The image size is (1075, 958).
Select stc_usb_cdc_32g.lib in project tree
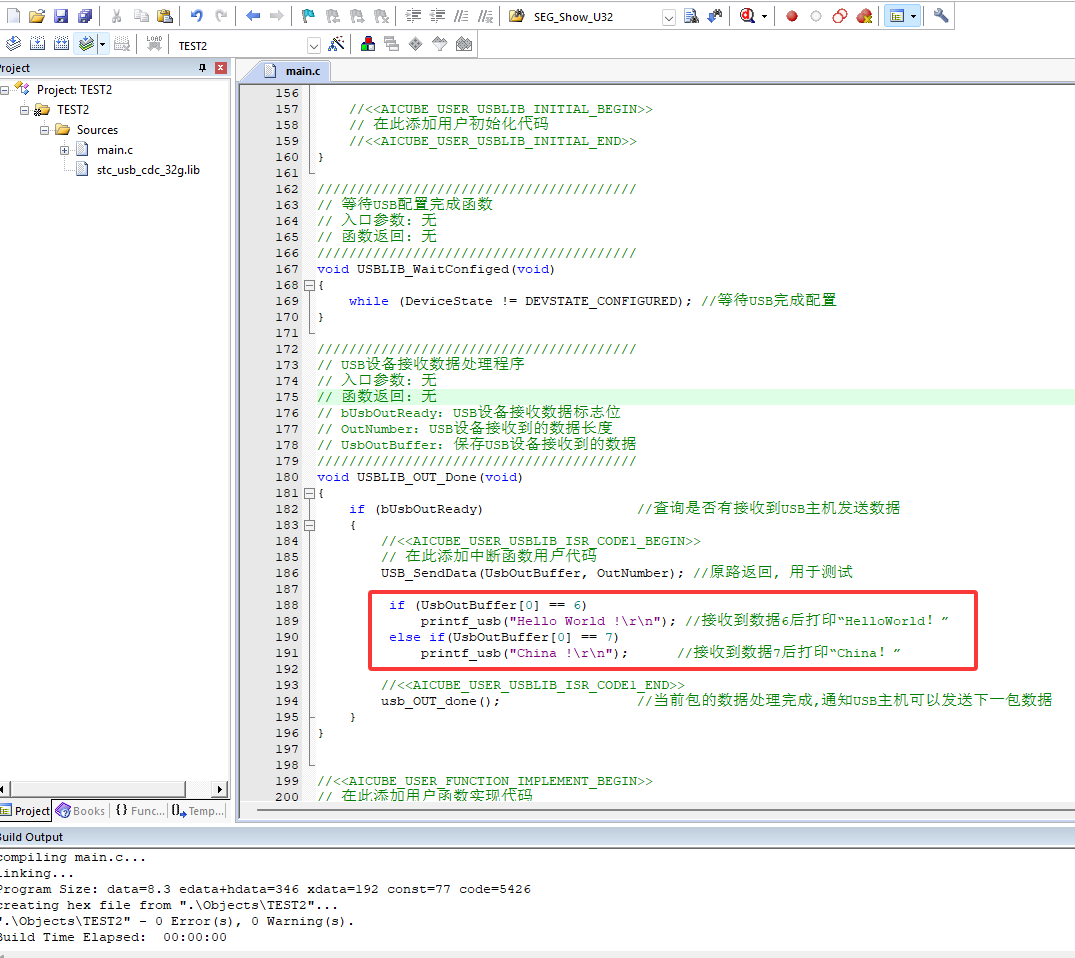tap(147, 169)
